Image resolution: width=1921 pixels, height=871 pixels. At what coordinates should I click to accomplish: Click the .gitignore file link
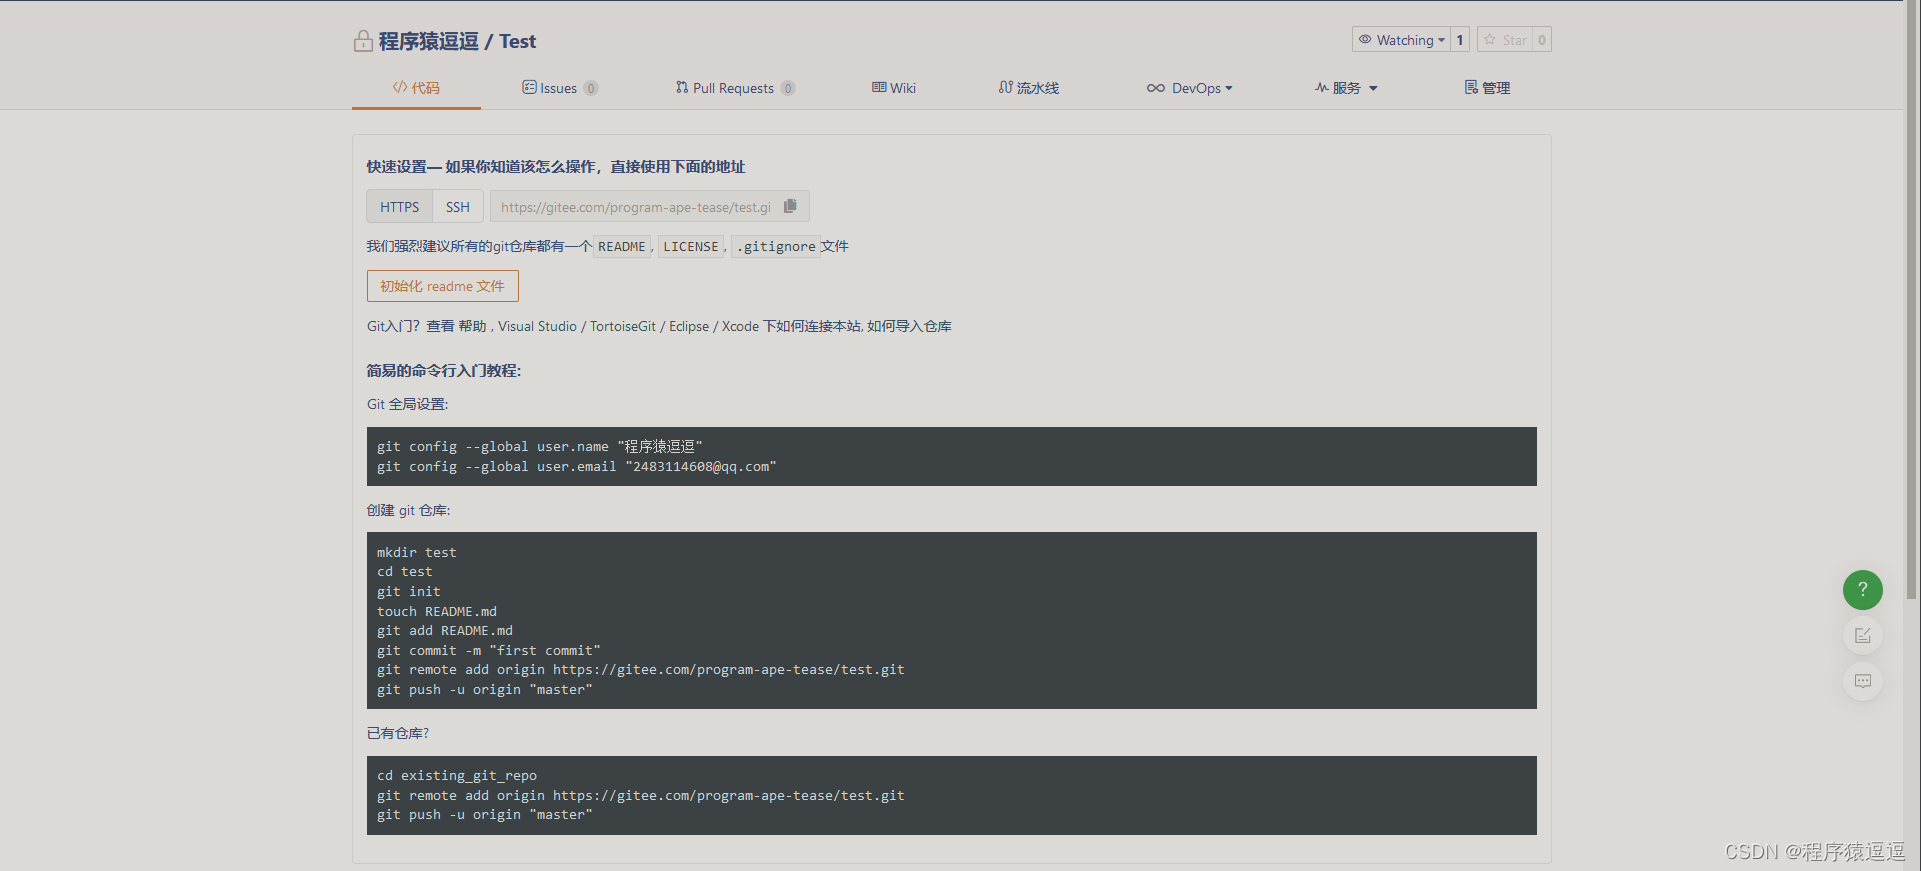tap(776, 246)
